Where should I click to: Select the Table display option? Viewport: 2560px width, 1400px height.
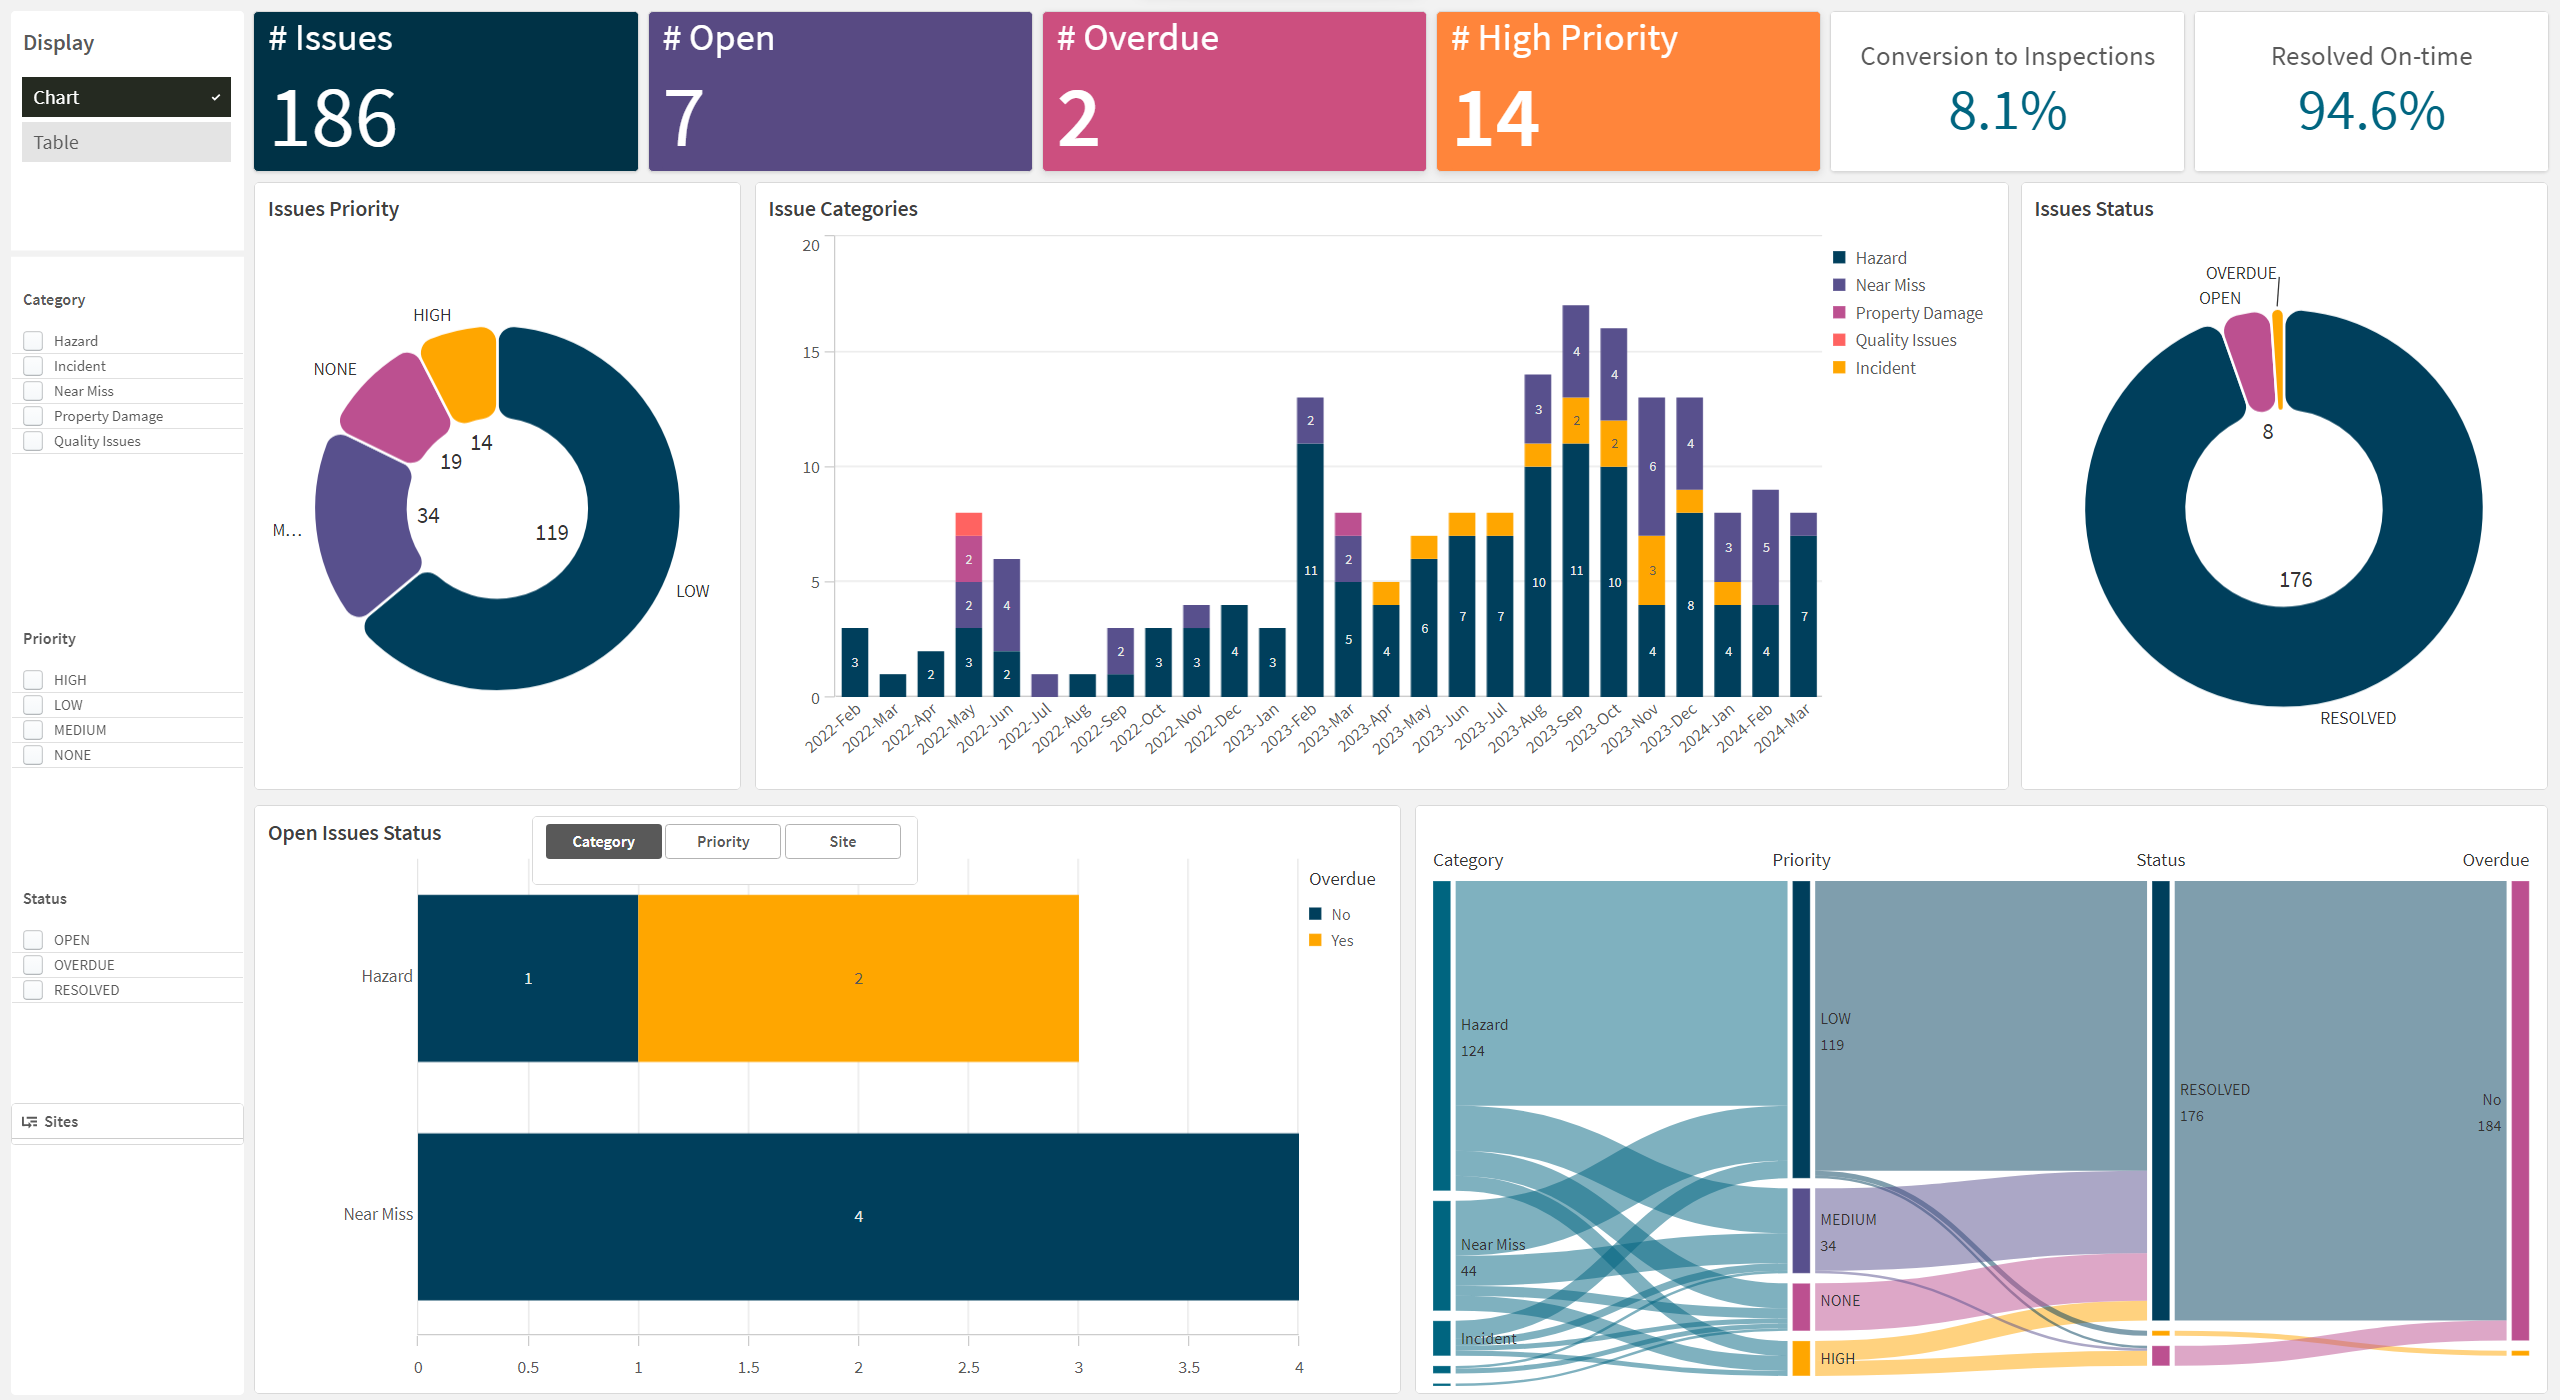click(x=126, y=142)
